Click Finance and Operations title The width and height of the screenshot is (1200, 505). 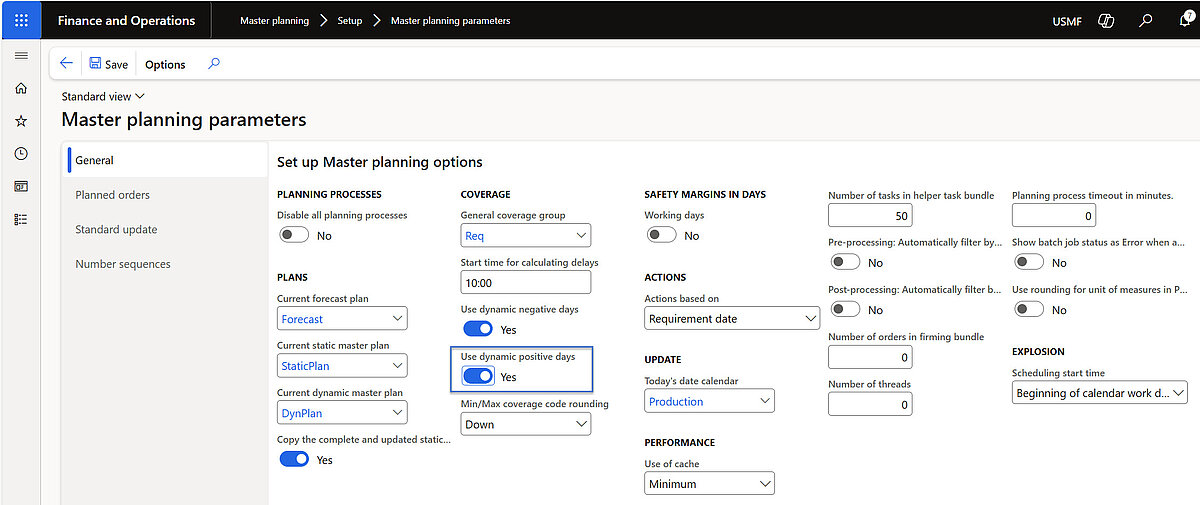pyautogui.click(x=126, y=20)
